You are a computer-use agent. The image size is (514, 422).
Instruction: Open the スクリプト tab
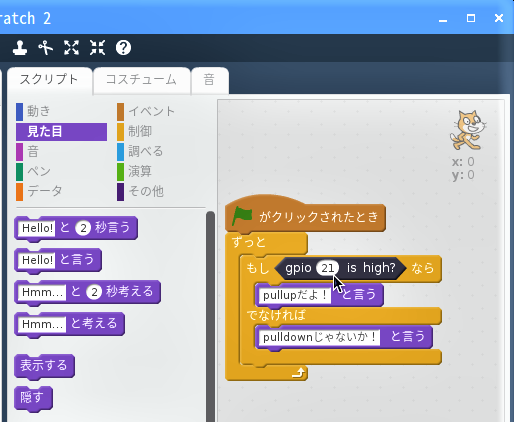(49, 80)
